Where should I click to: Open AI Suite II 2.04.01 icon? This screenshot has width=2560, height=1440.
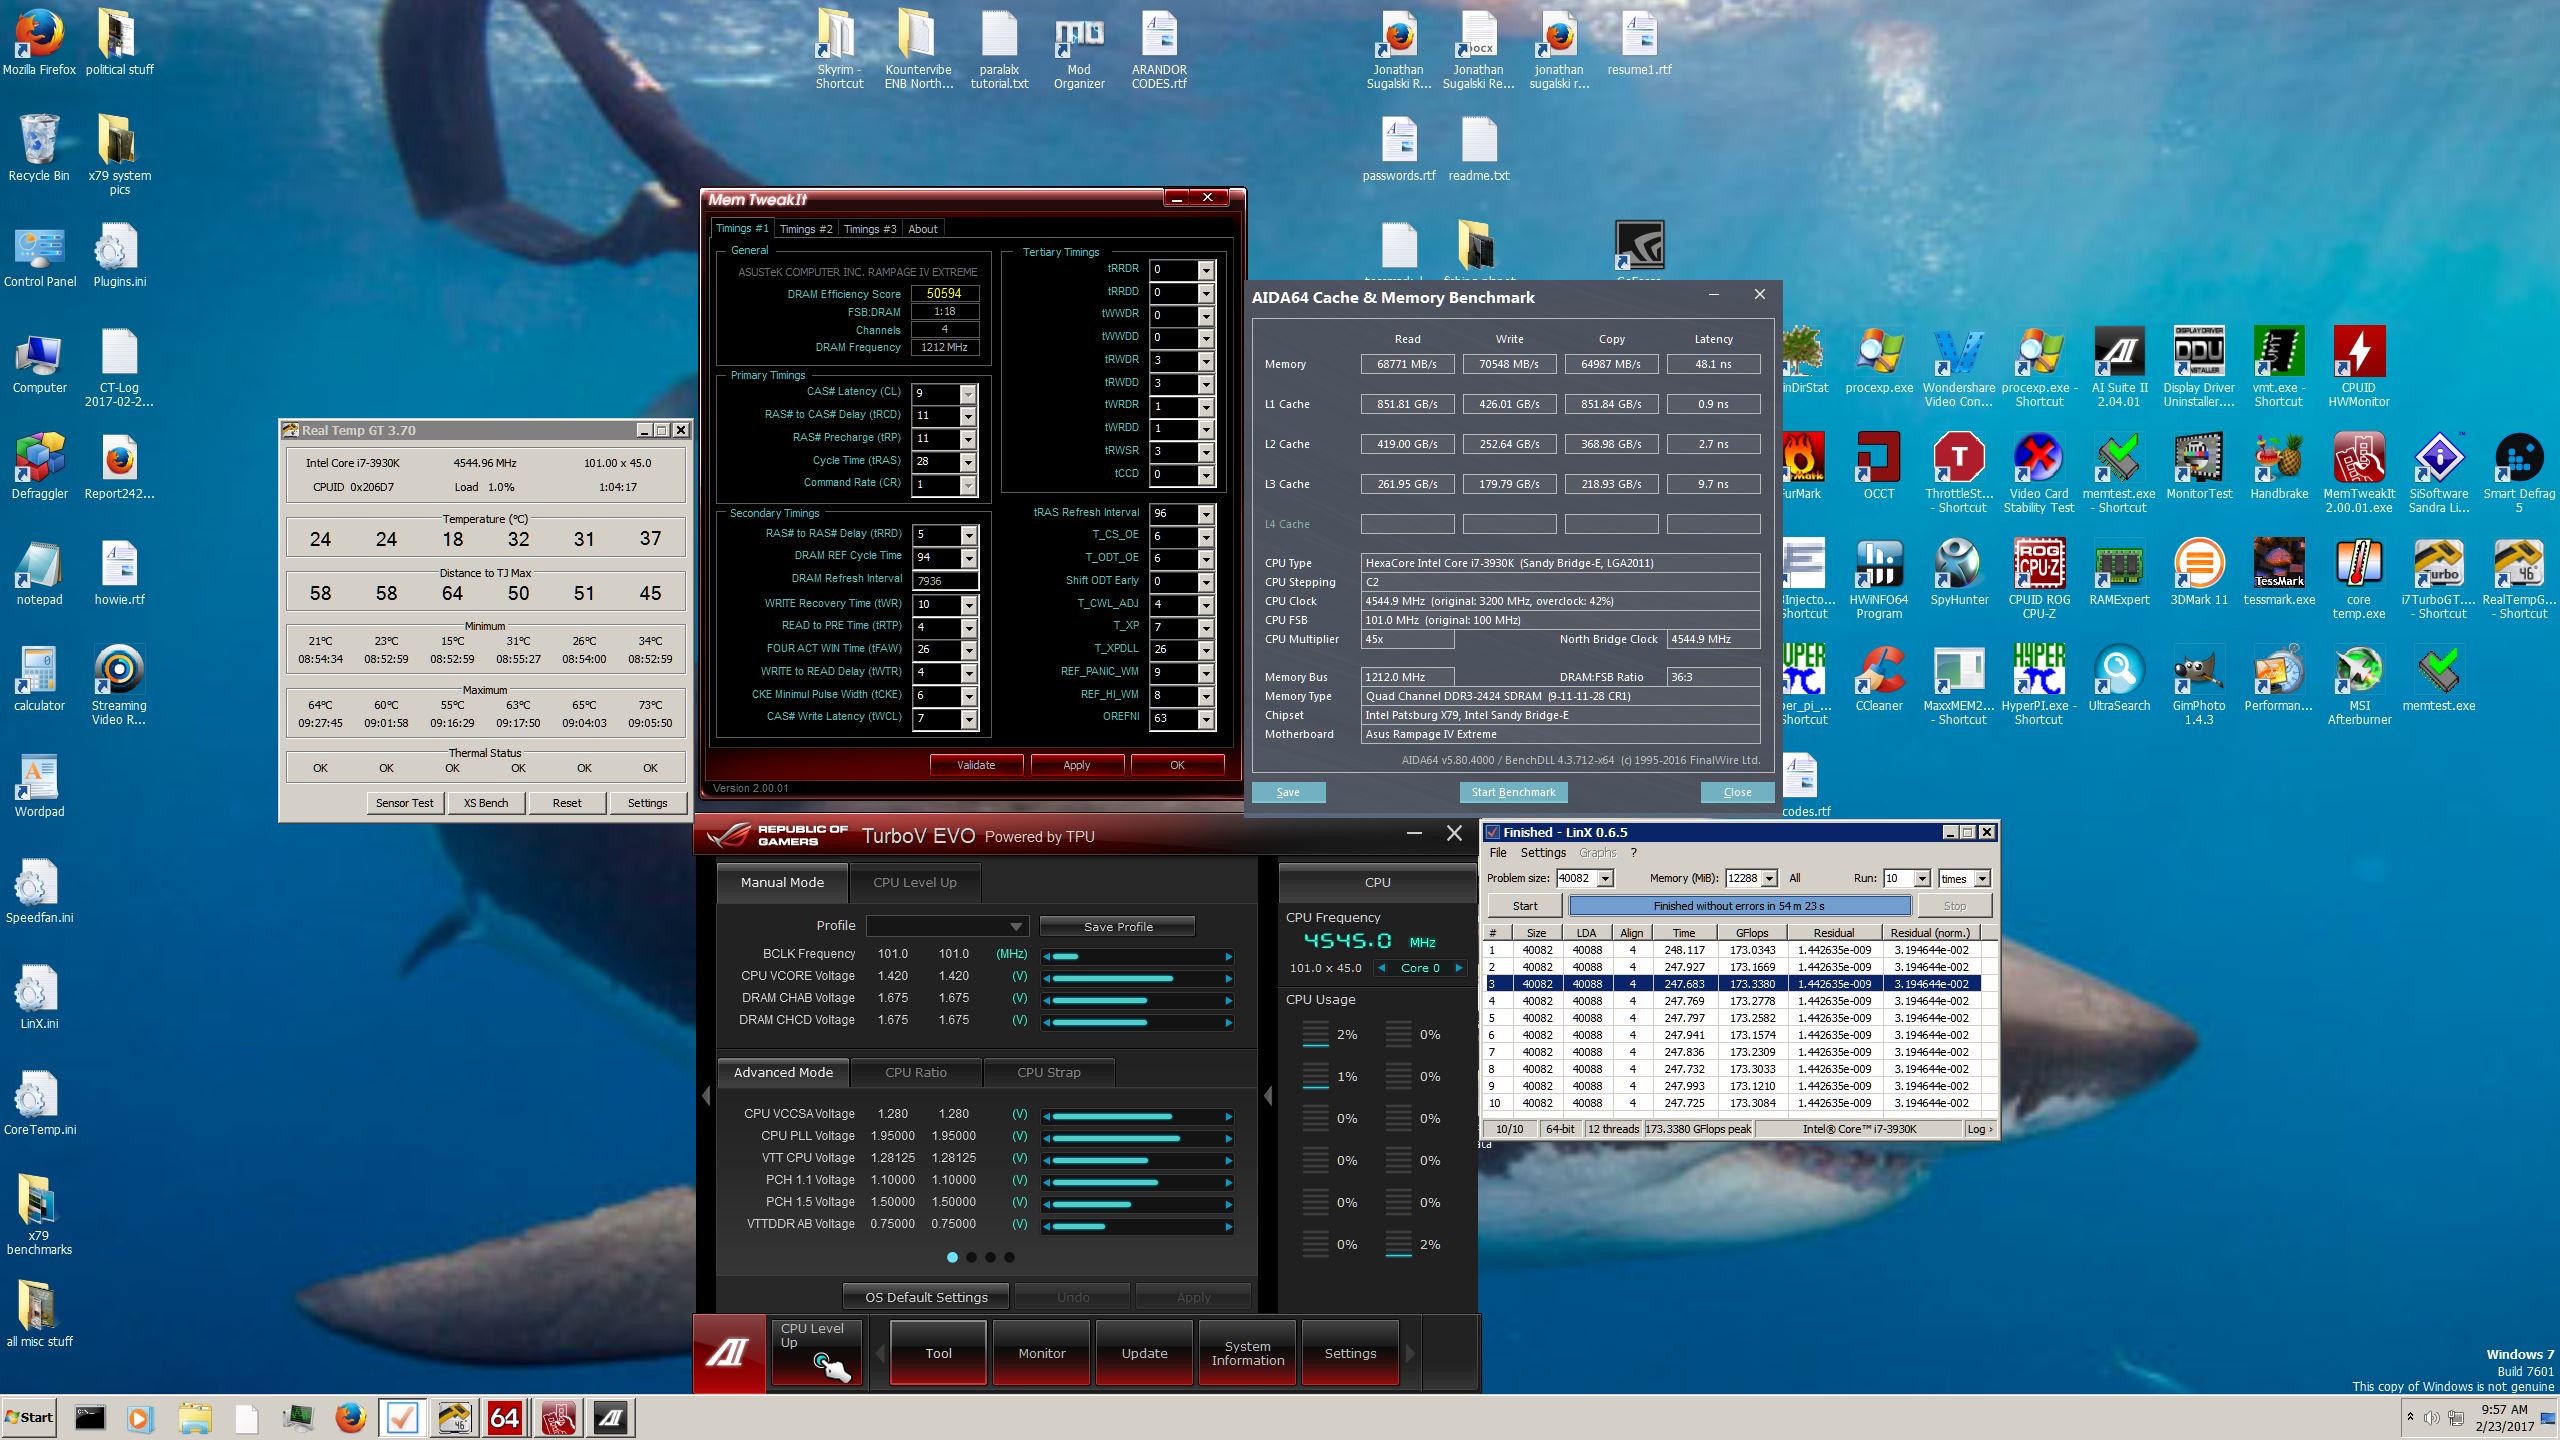(2118, 366)
